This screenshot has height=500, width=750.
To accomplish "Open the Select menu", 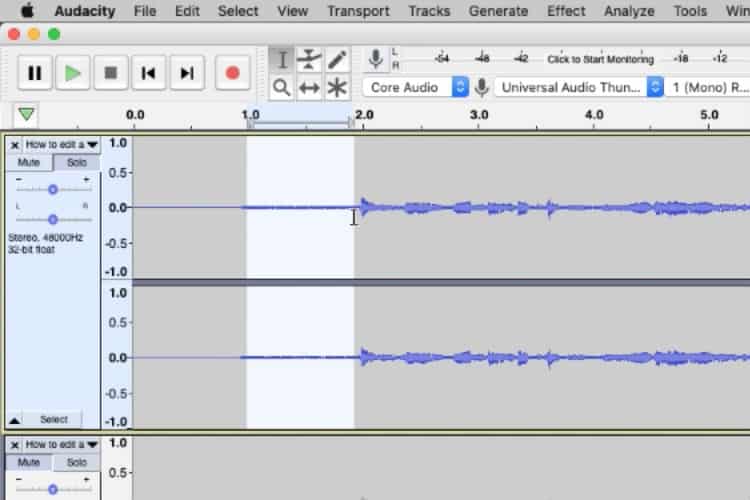I will [x=238, y=11].
